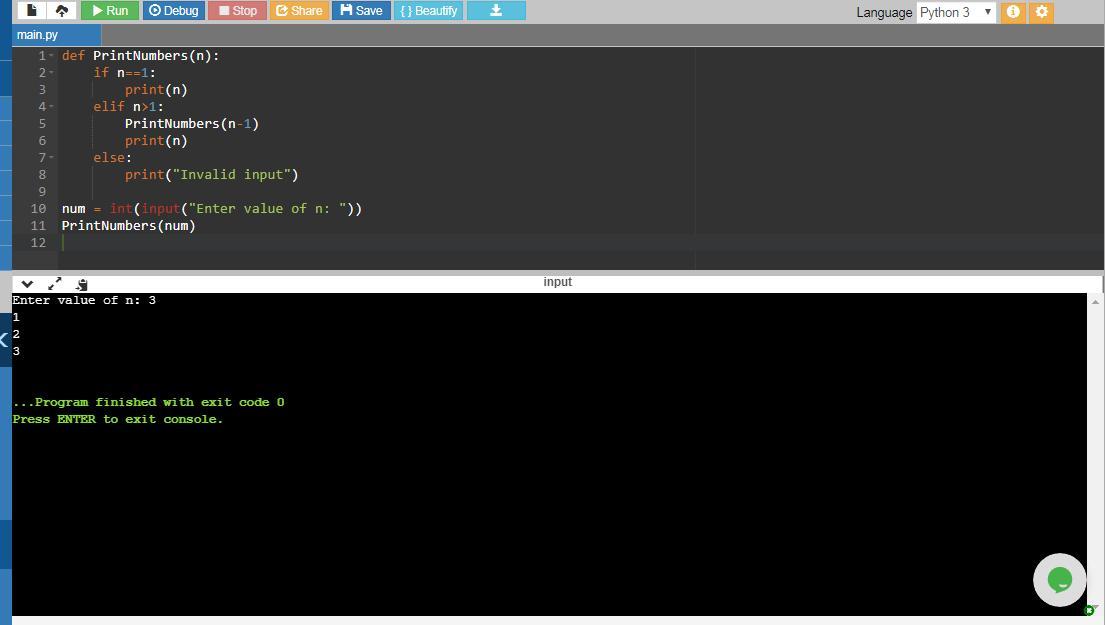Collapse the if block fold arrow on line 2
This screenshot has width=1105, height=625.
[x=51, y=73]
